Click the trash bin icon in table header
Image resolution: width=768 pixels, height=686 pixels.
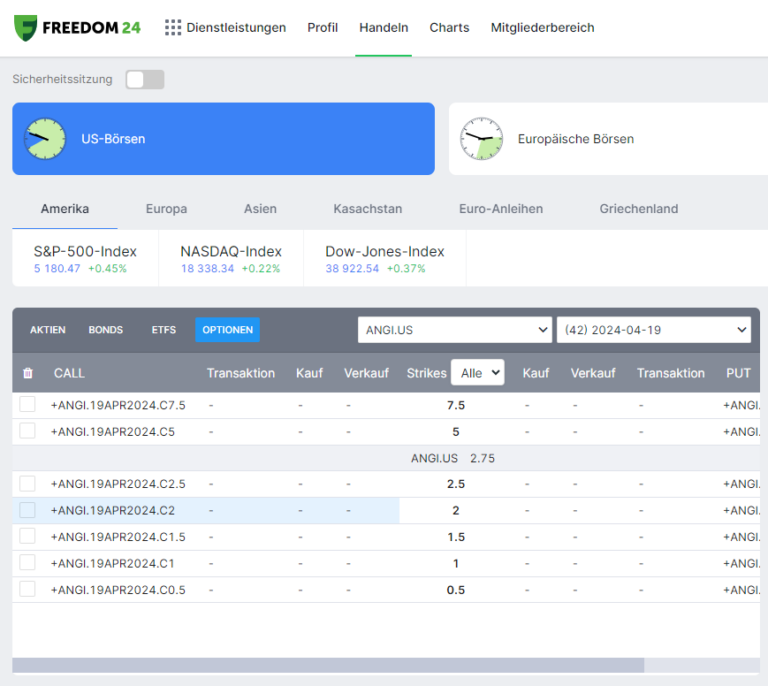coord(28,373)
